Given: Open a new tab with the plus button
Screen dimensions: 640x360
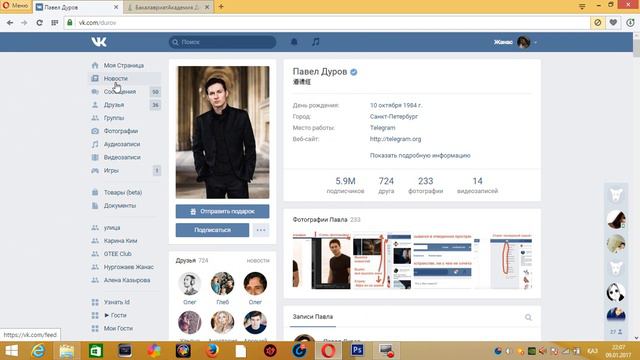Looking at the screenshot, I should click(x=221, y=7).
